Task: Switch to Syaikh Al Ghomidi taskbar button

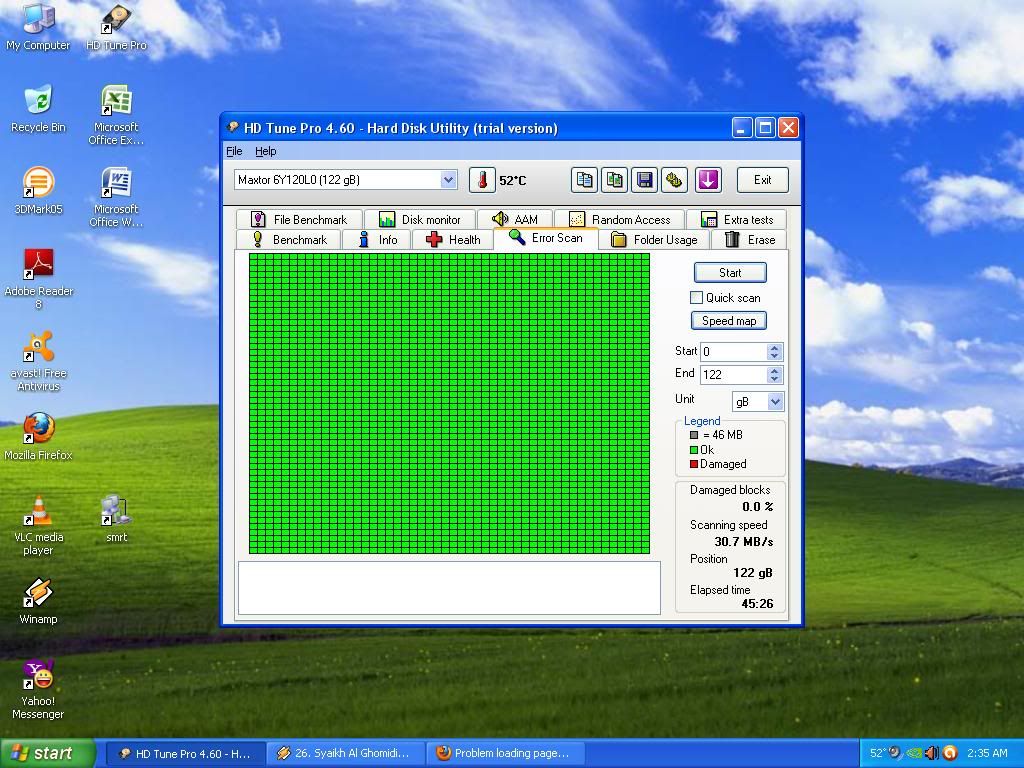Action: [x=345, y=753]
